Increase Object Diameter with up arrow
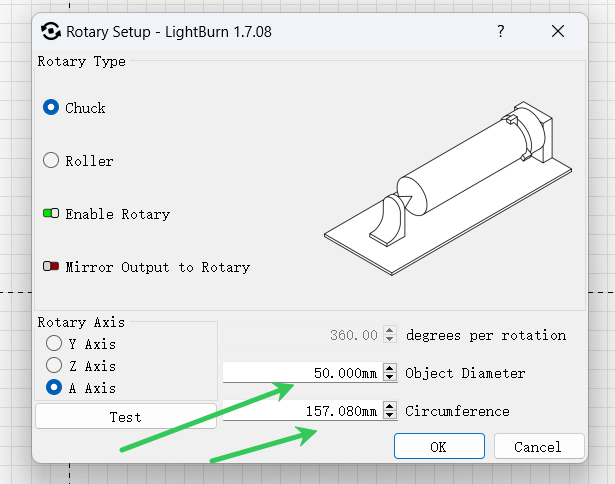The width and height of the screenshot is (615, 484). 389,368
